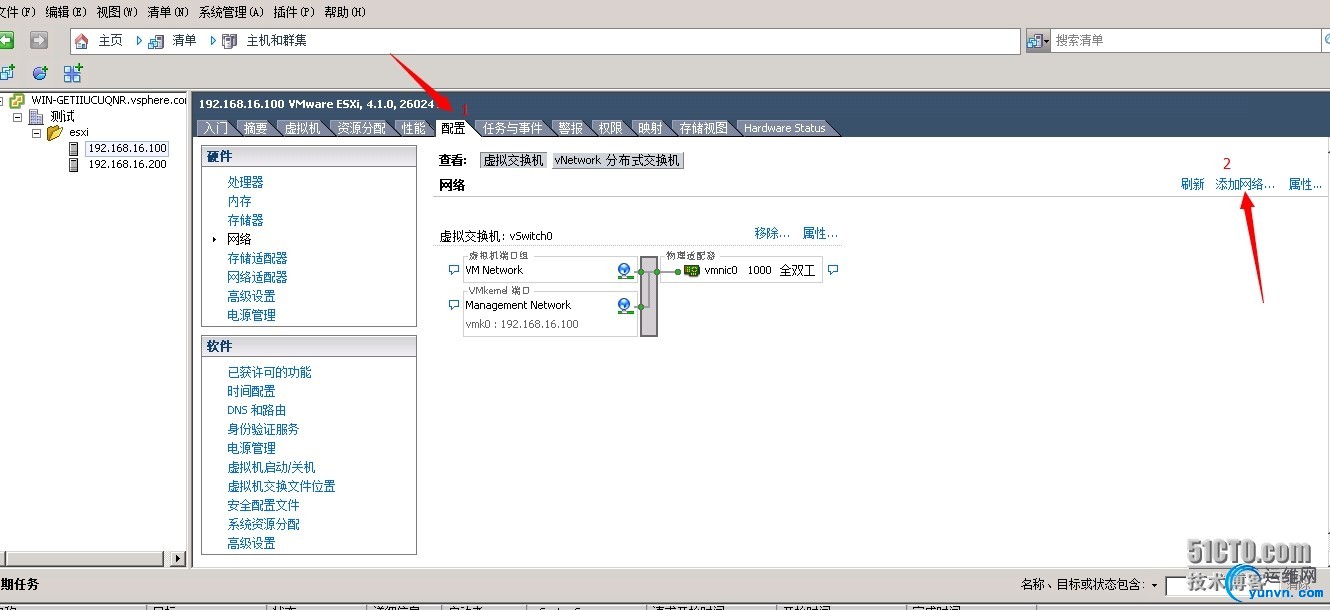
Task: Click the VM Network globe icon
Action: pyautogui.click(x=625, y=270)
